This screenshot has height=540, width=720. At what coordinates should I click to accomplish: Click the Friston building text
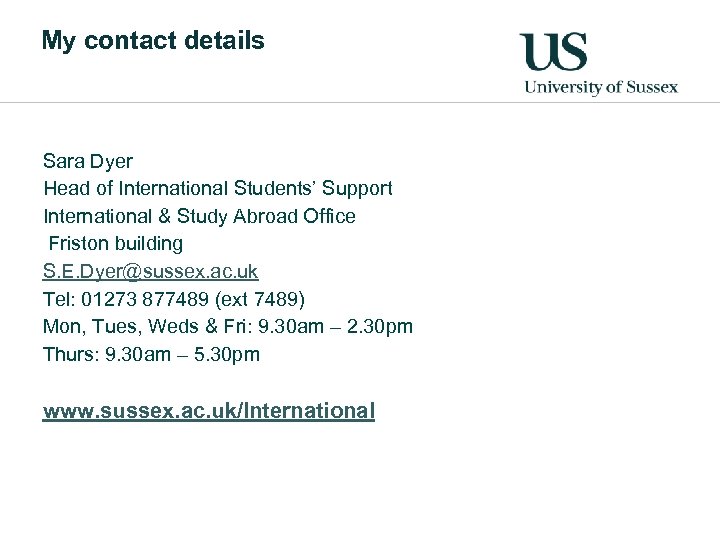tap(116, 243)
